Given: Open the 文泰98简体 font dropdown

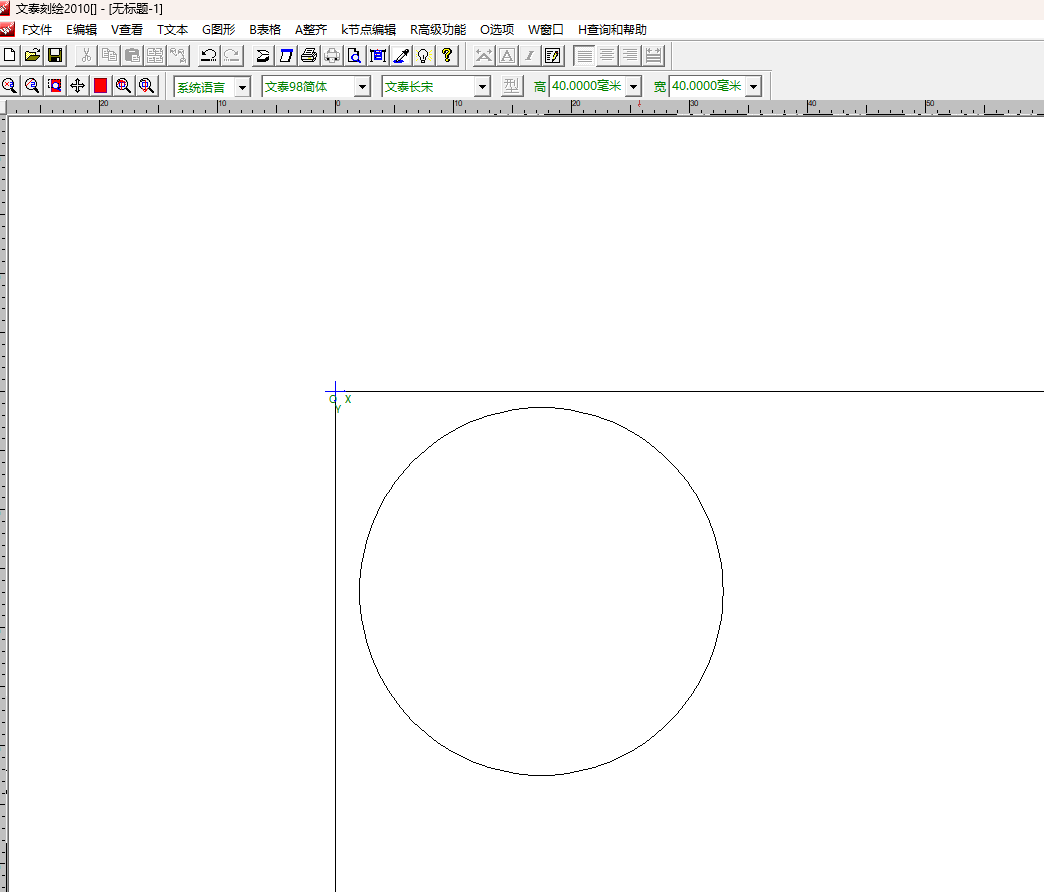Looking at the screenshot, I should pyautogui.click(x=362, y=87).
